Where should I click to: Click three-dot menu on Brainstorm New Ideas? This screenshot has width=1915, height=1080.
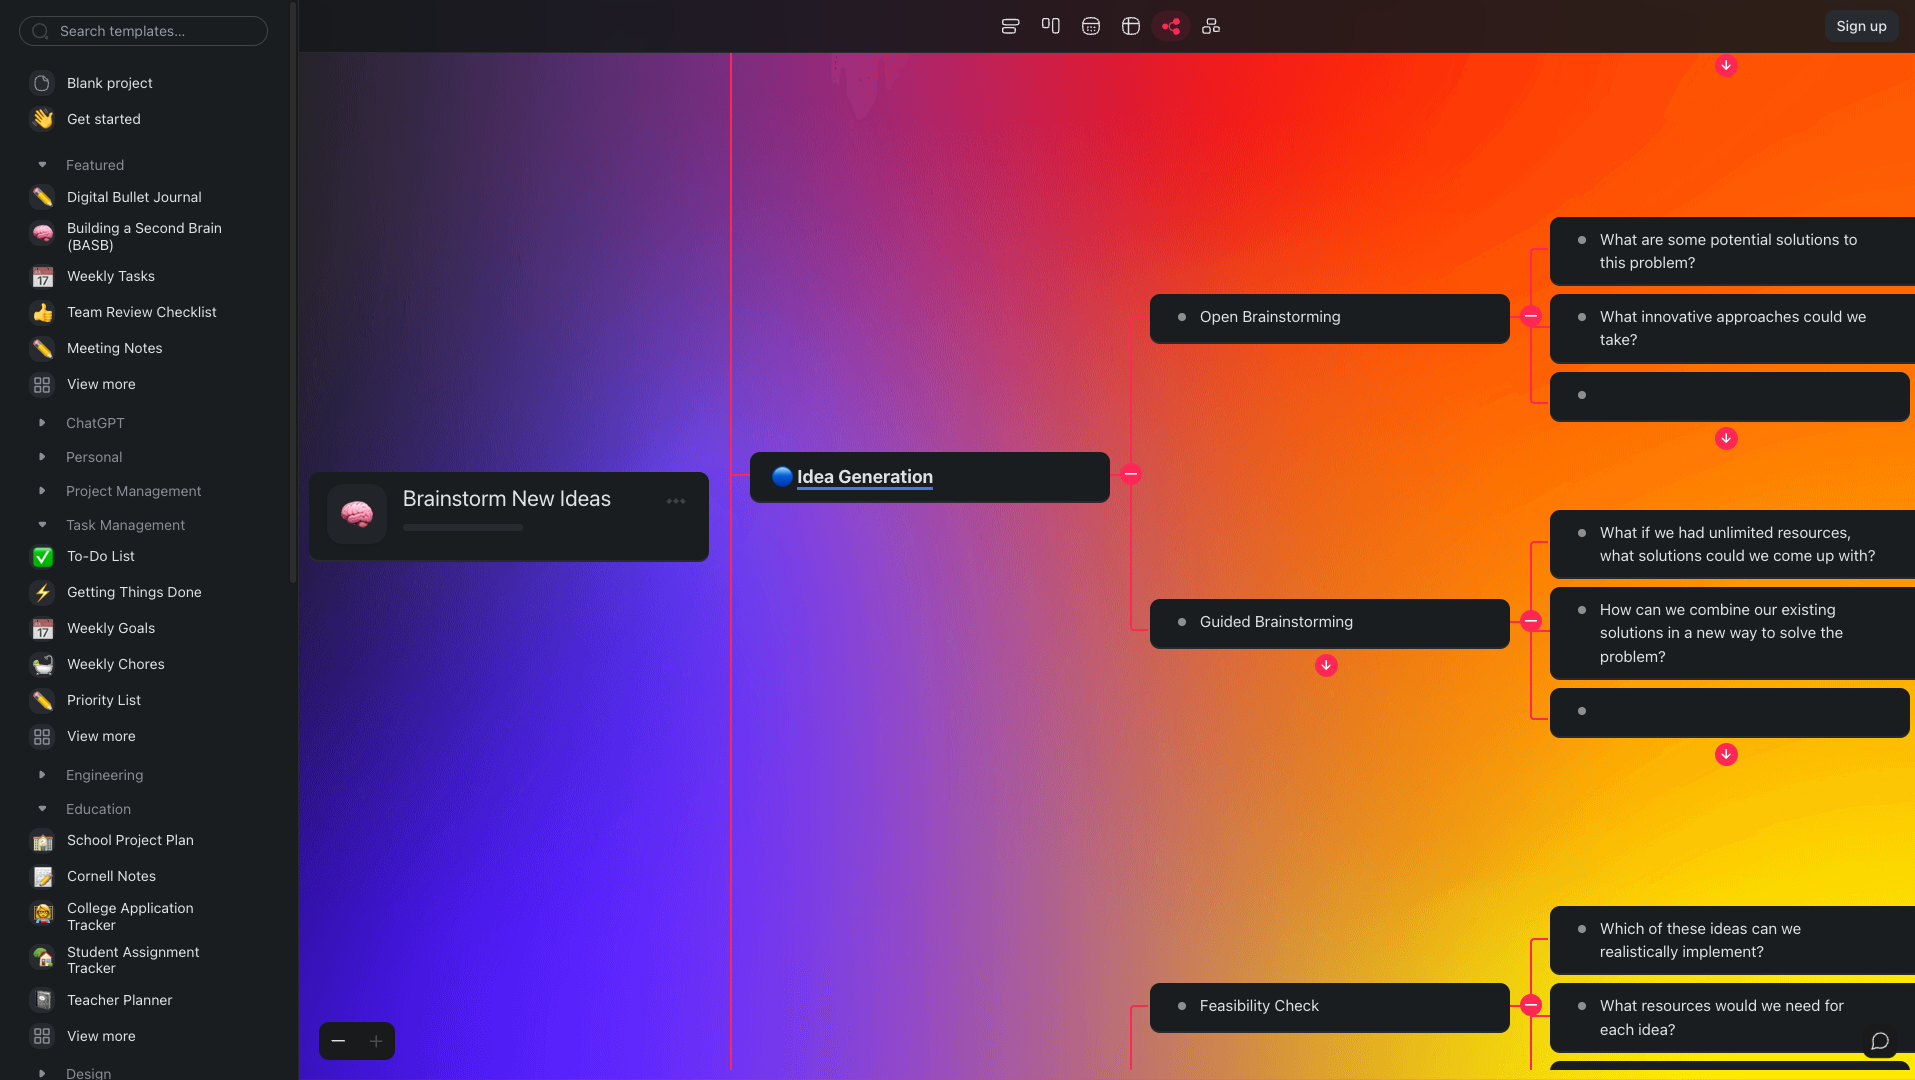(x=676, y=501)
